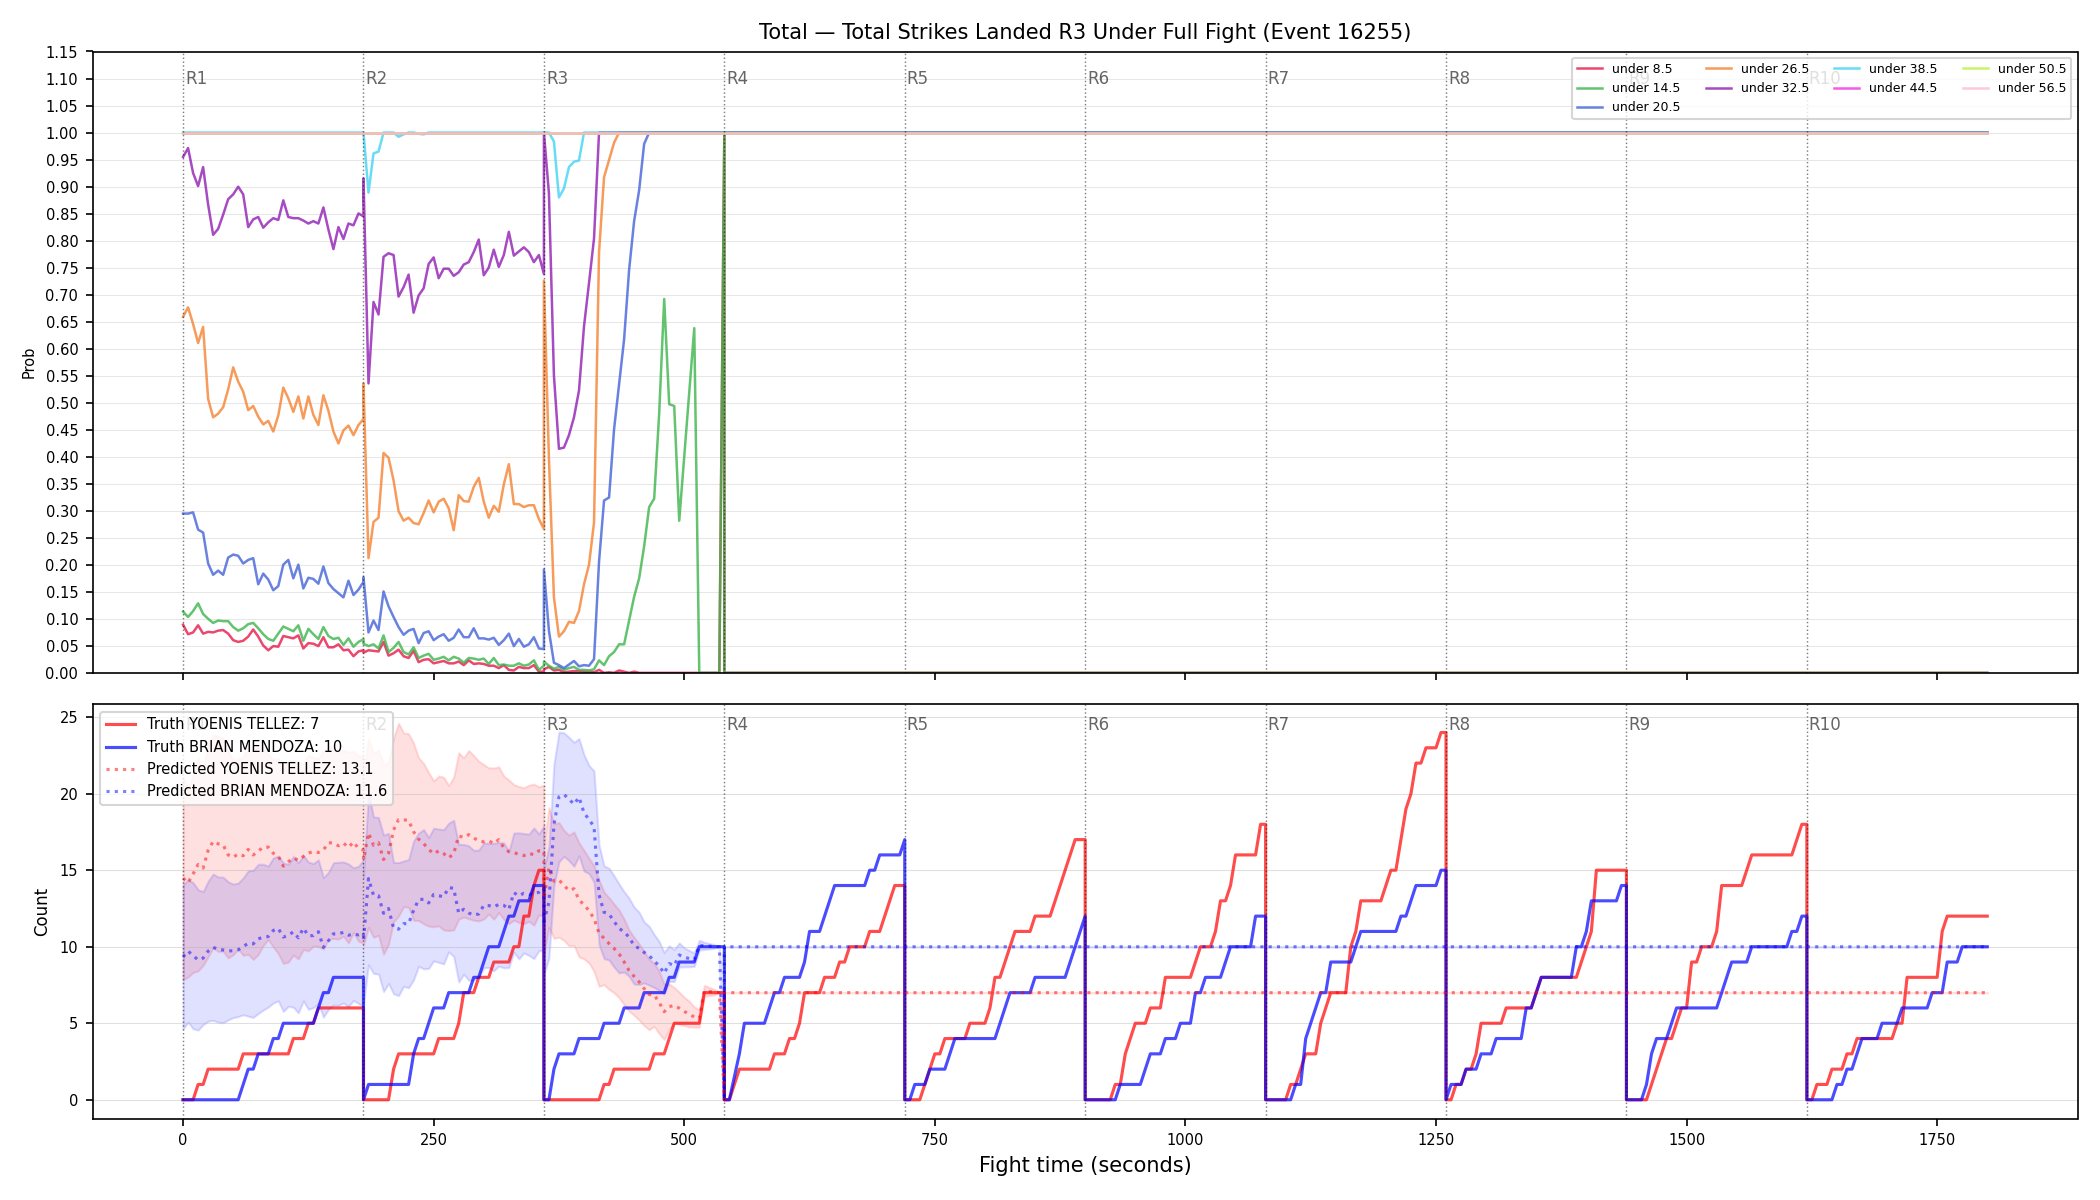The height and width of the screenshot is (1200, 2100).
Task: Click the 5 tick on Count axis
Action: point(74,1023)
